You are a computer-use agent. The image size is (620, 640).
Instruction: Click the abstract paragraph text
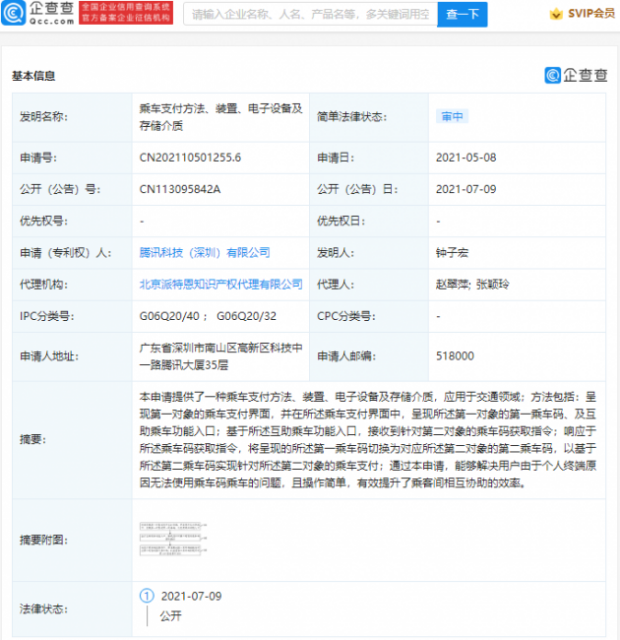pos(368,440)
